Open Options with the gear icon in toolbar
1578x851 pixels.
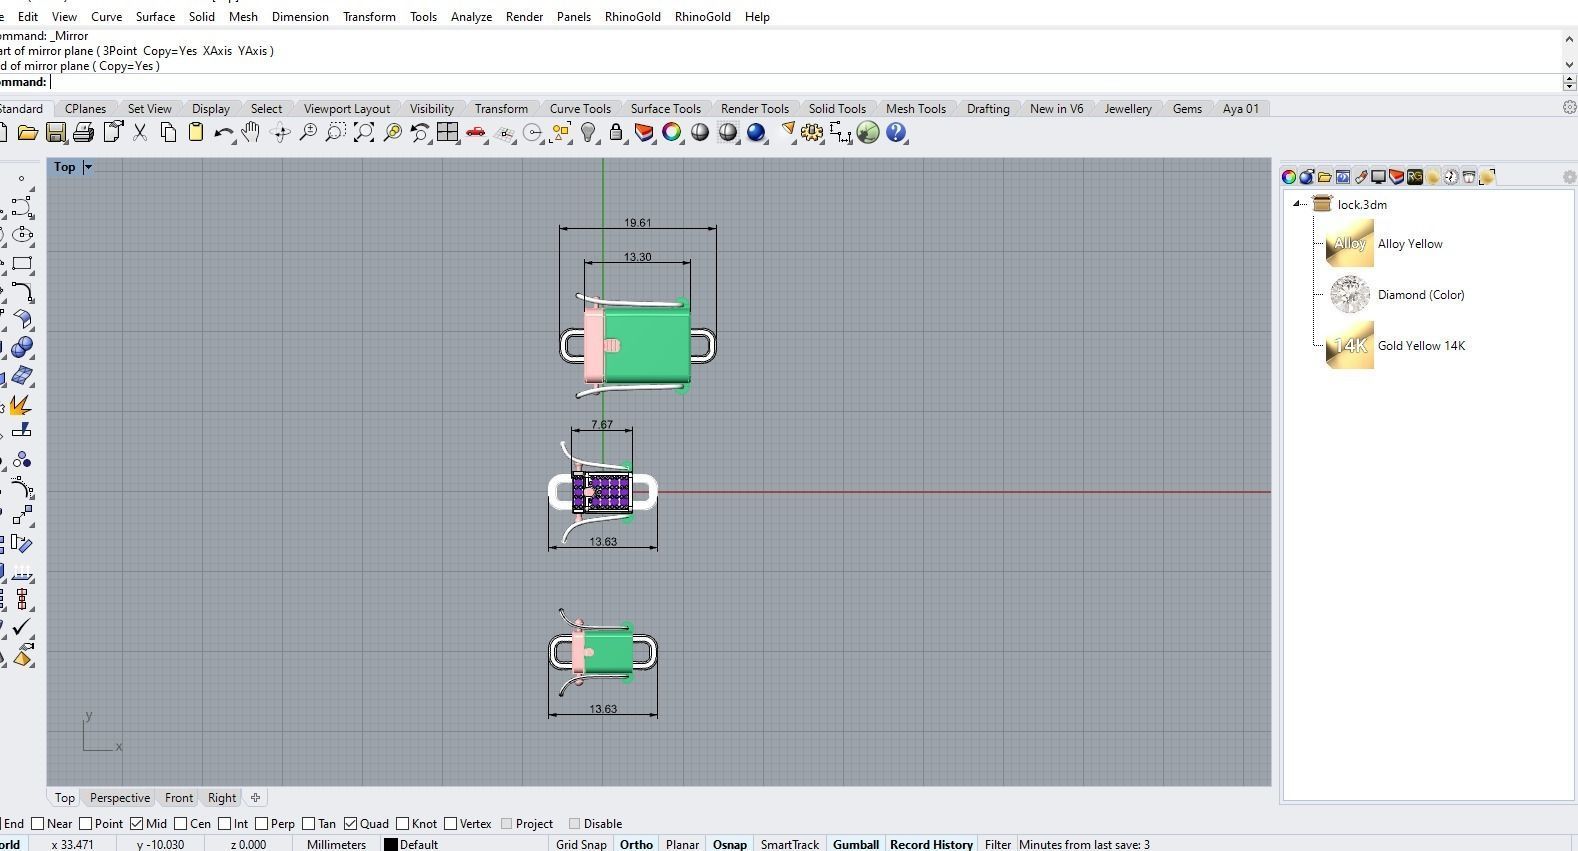pos(812,133)
